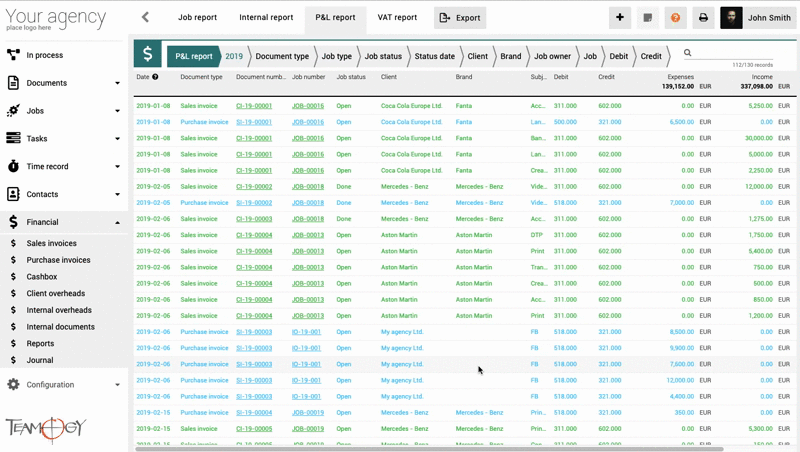Click the In process sidebar icon
This screenshot has height=452, width=800.
(x=13, y=55)
